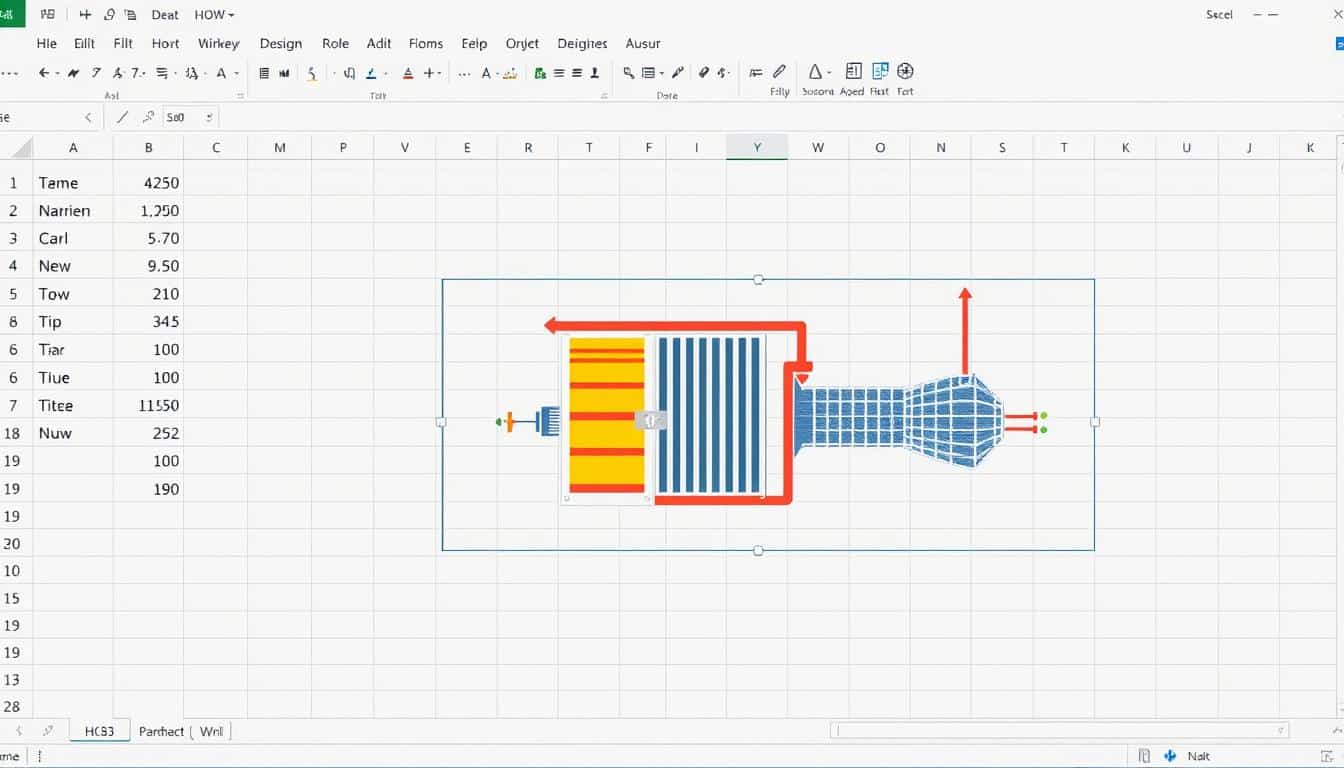Screen dimensions: 1344x768
Task: Click the Fort circular icon in the ribbon
Action: click(905, 71)
